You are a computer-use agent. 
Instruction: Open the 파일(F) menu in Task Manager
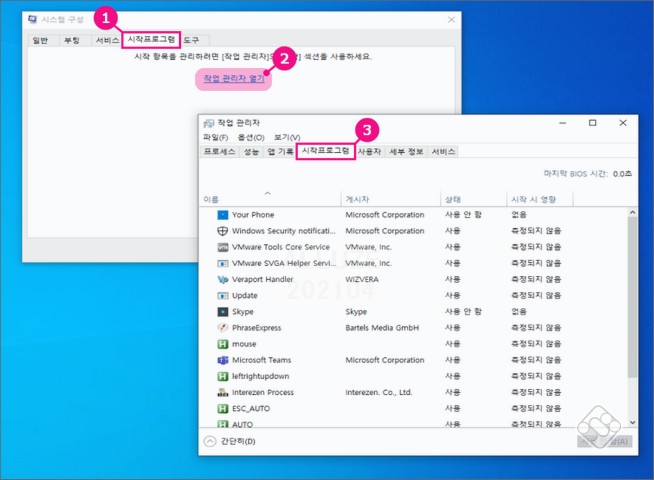(215, 137)
